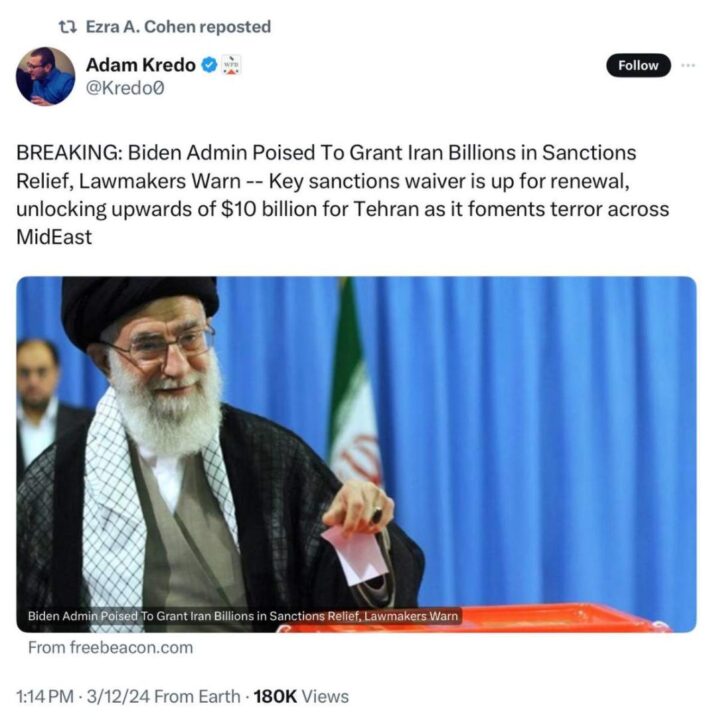Open Adam Kredo's profile avatar
The width and height of the screenshot is (717, 720).
coord(45,76)
